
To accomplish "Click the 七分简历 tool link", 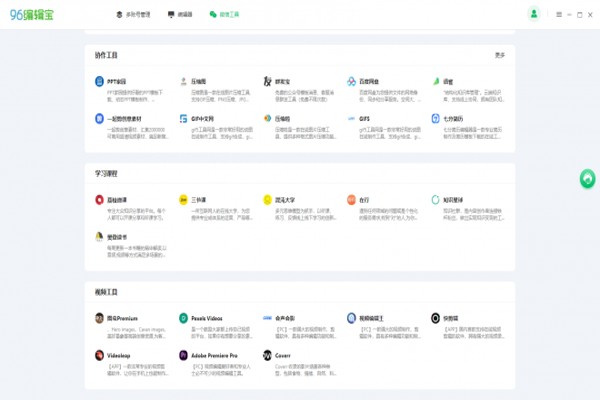I will click(x=453, y=119).
